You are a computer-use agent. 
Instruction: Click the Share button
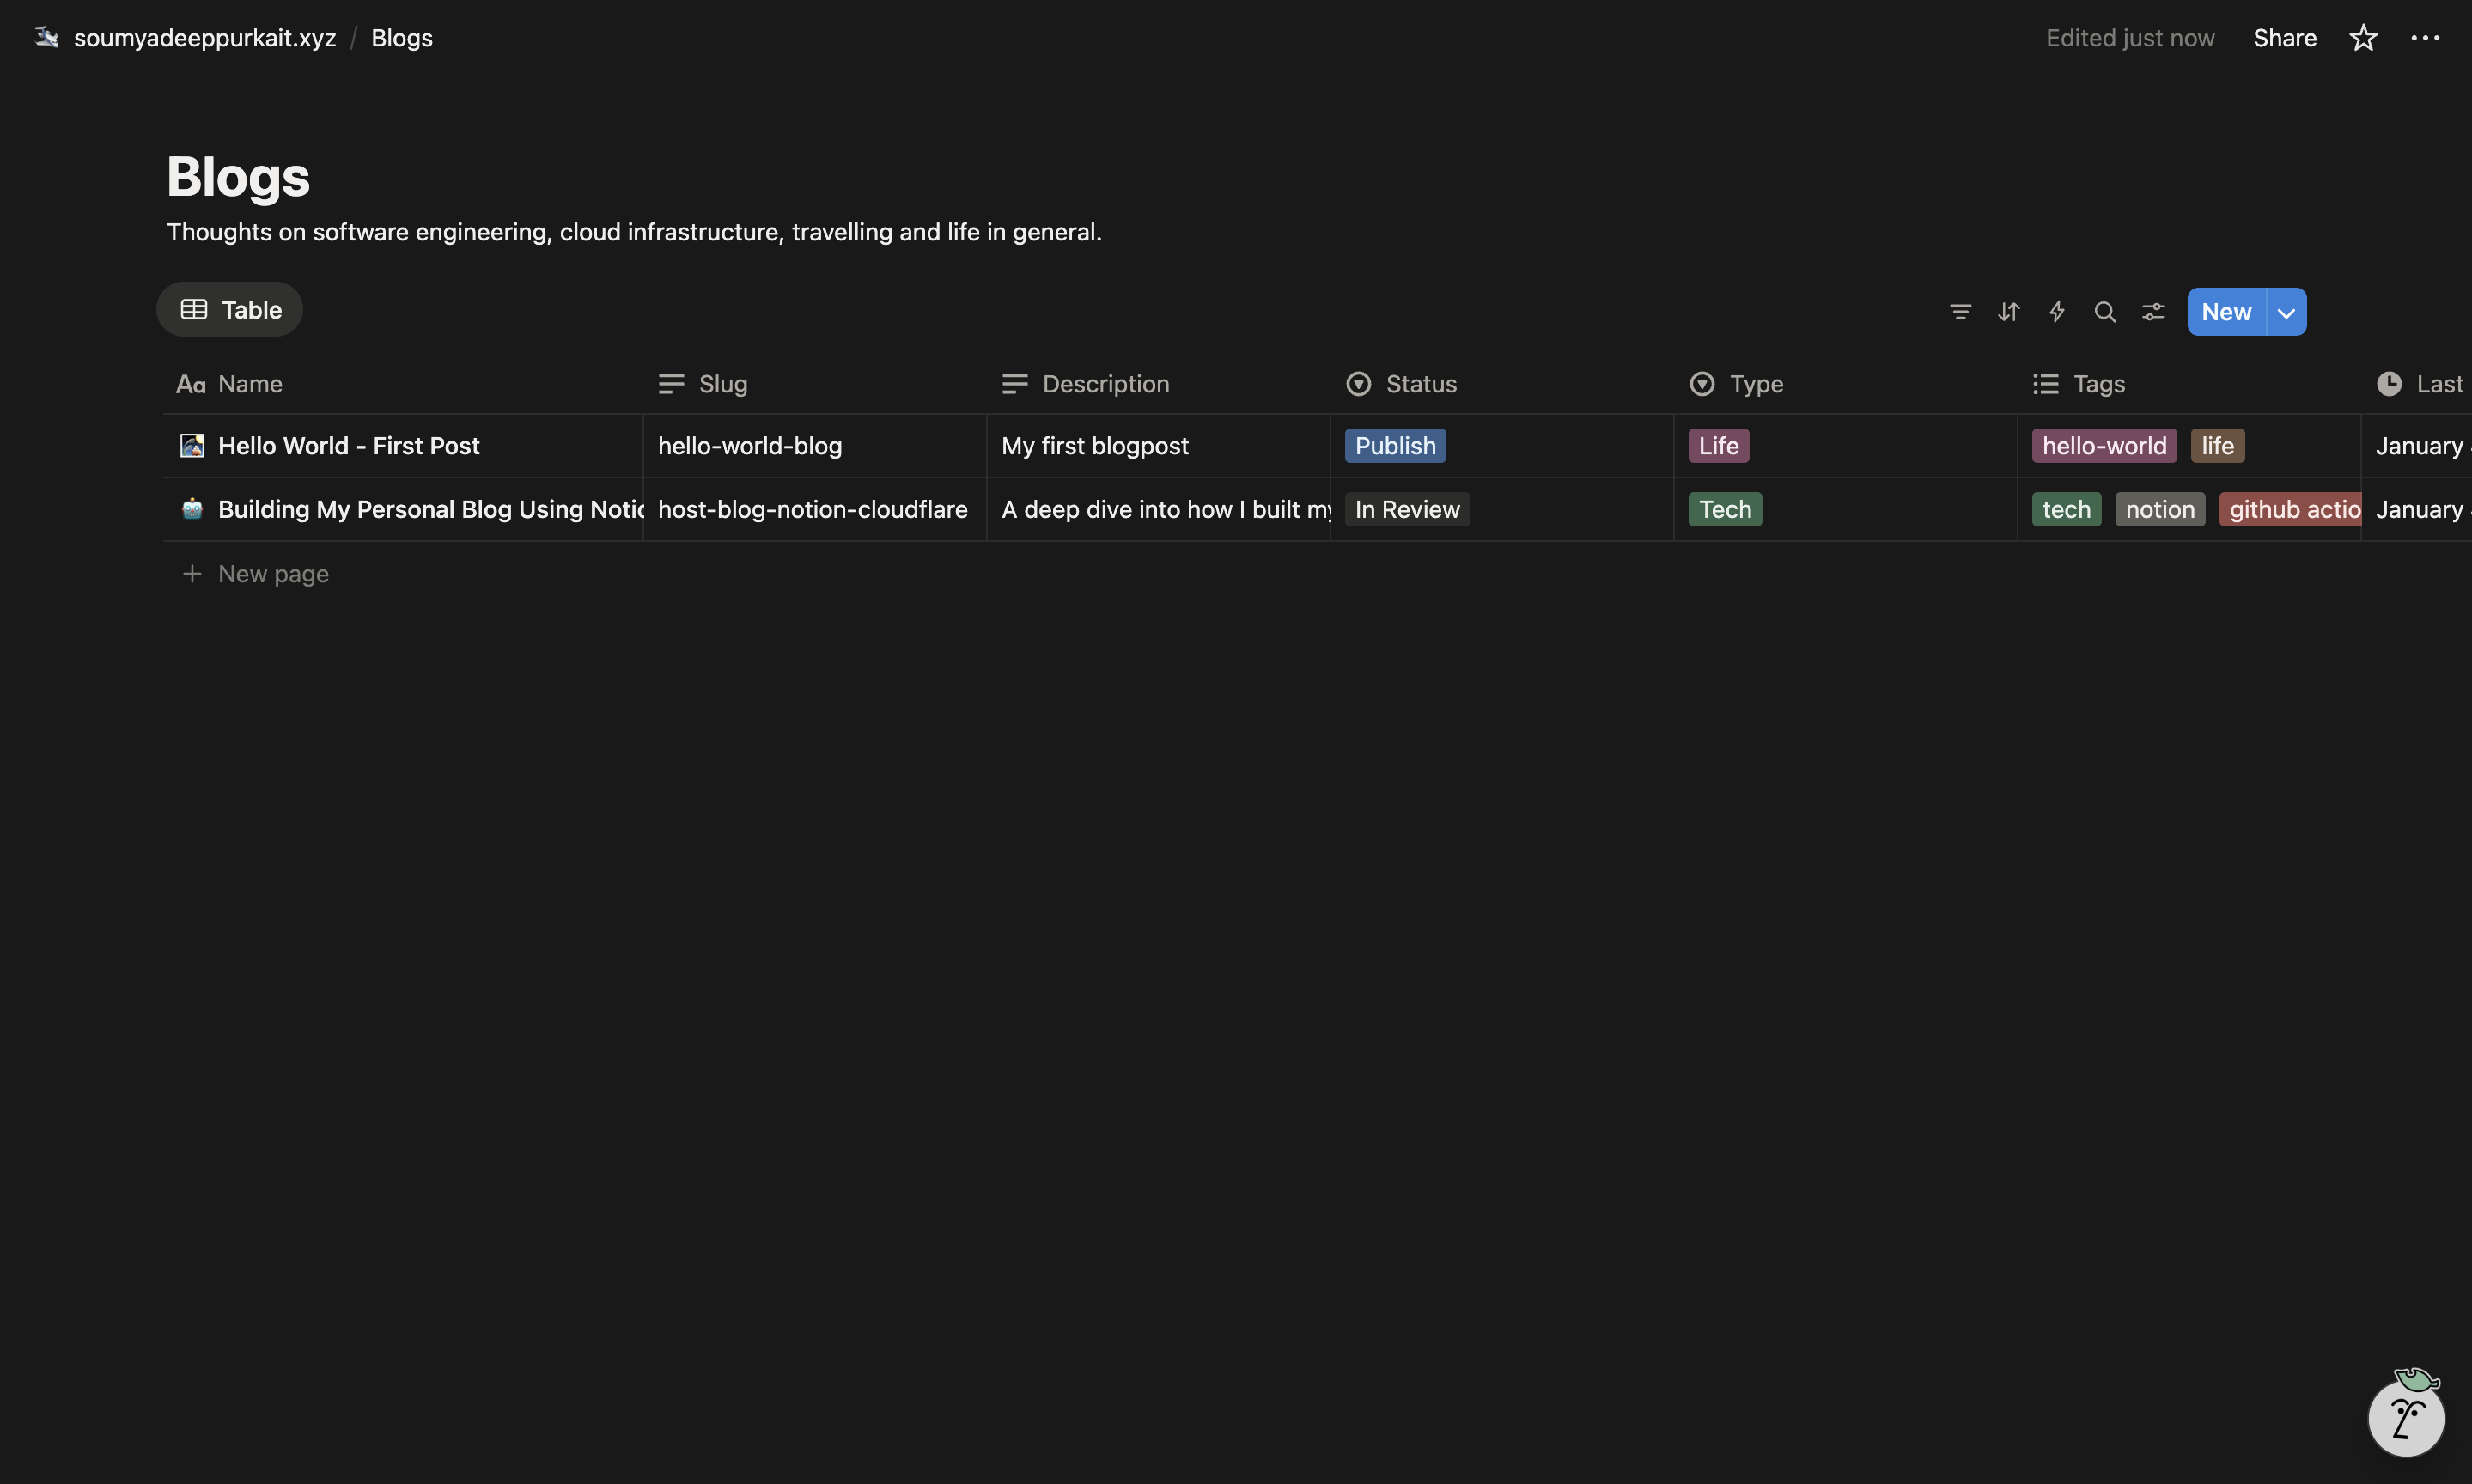(x=2284, y=38)
